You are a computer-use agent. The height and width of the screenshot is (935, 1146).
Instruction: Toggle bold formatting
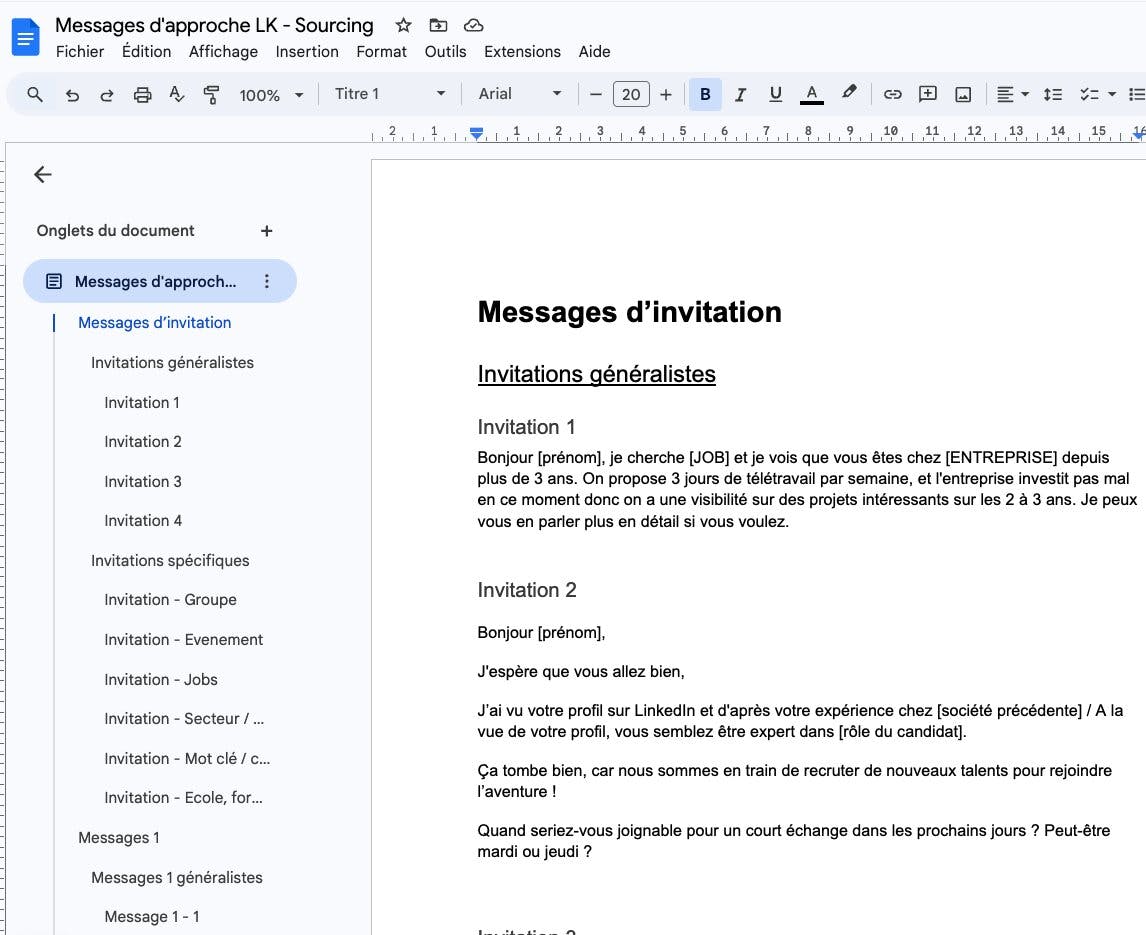[x=705, y=94]
